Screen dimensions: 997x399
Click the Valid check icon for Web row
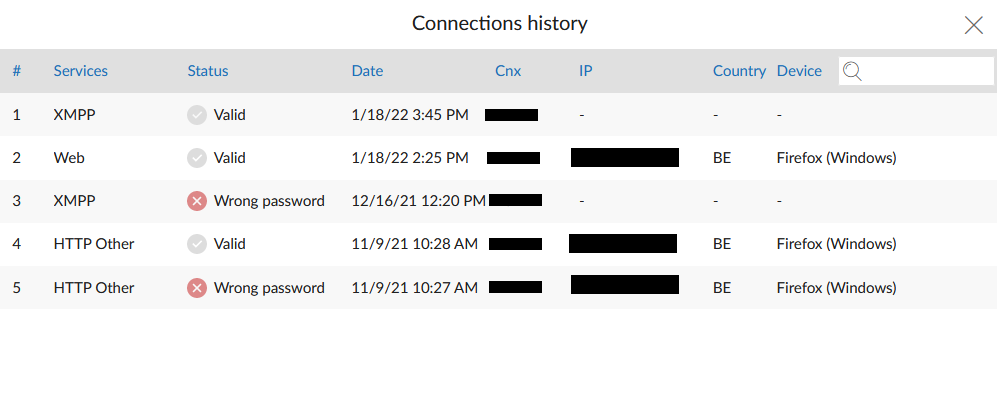coord(197,158)
